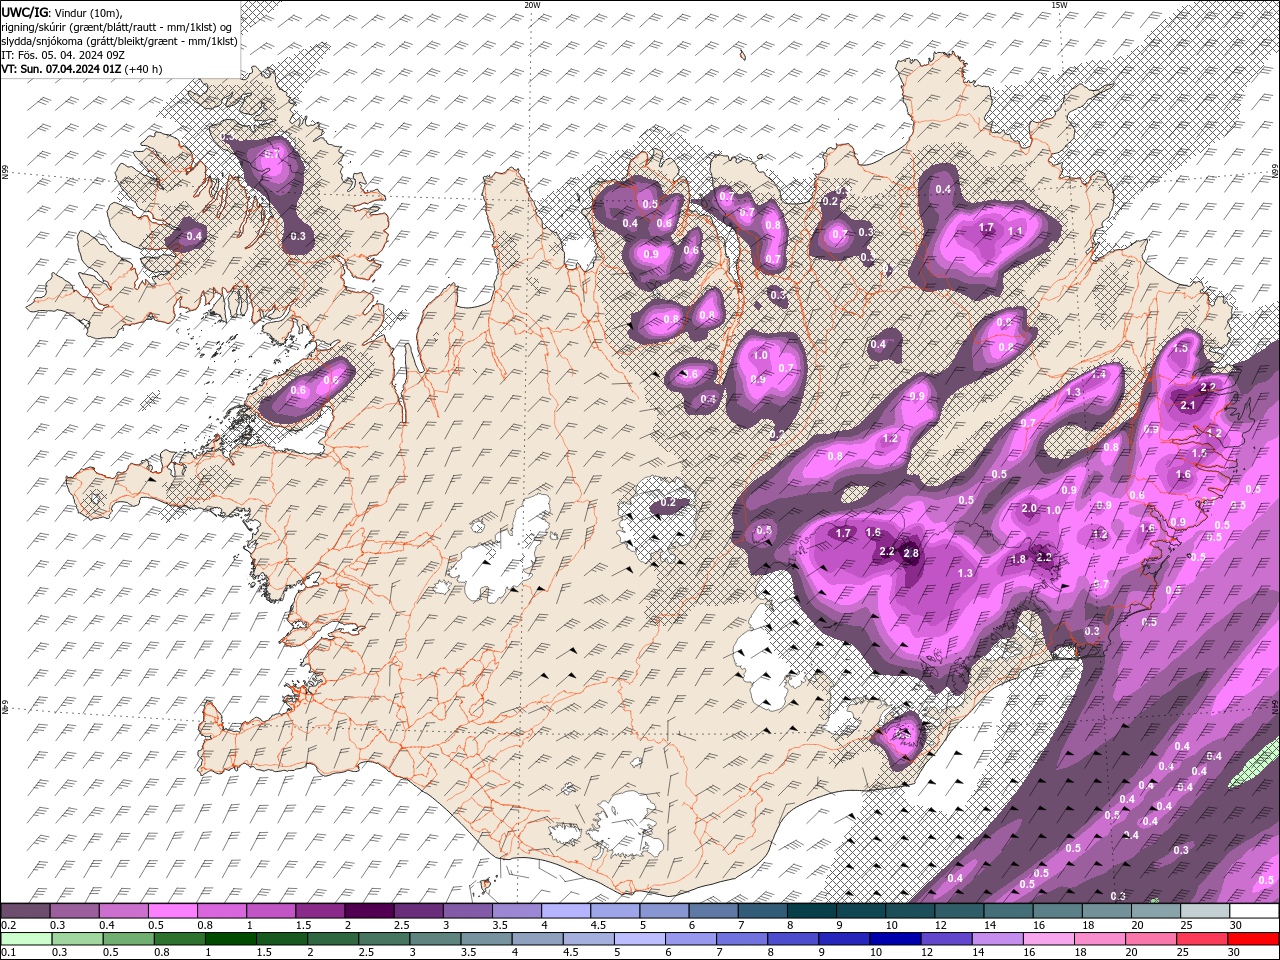
Task: Click the 2.0 precipitation value on the map
Action: tap(1029, 508)
